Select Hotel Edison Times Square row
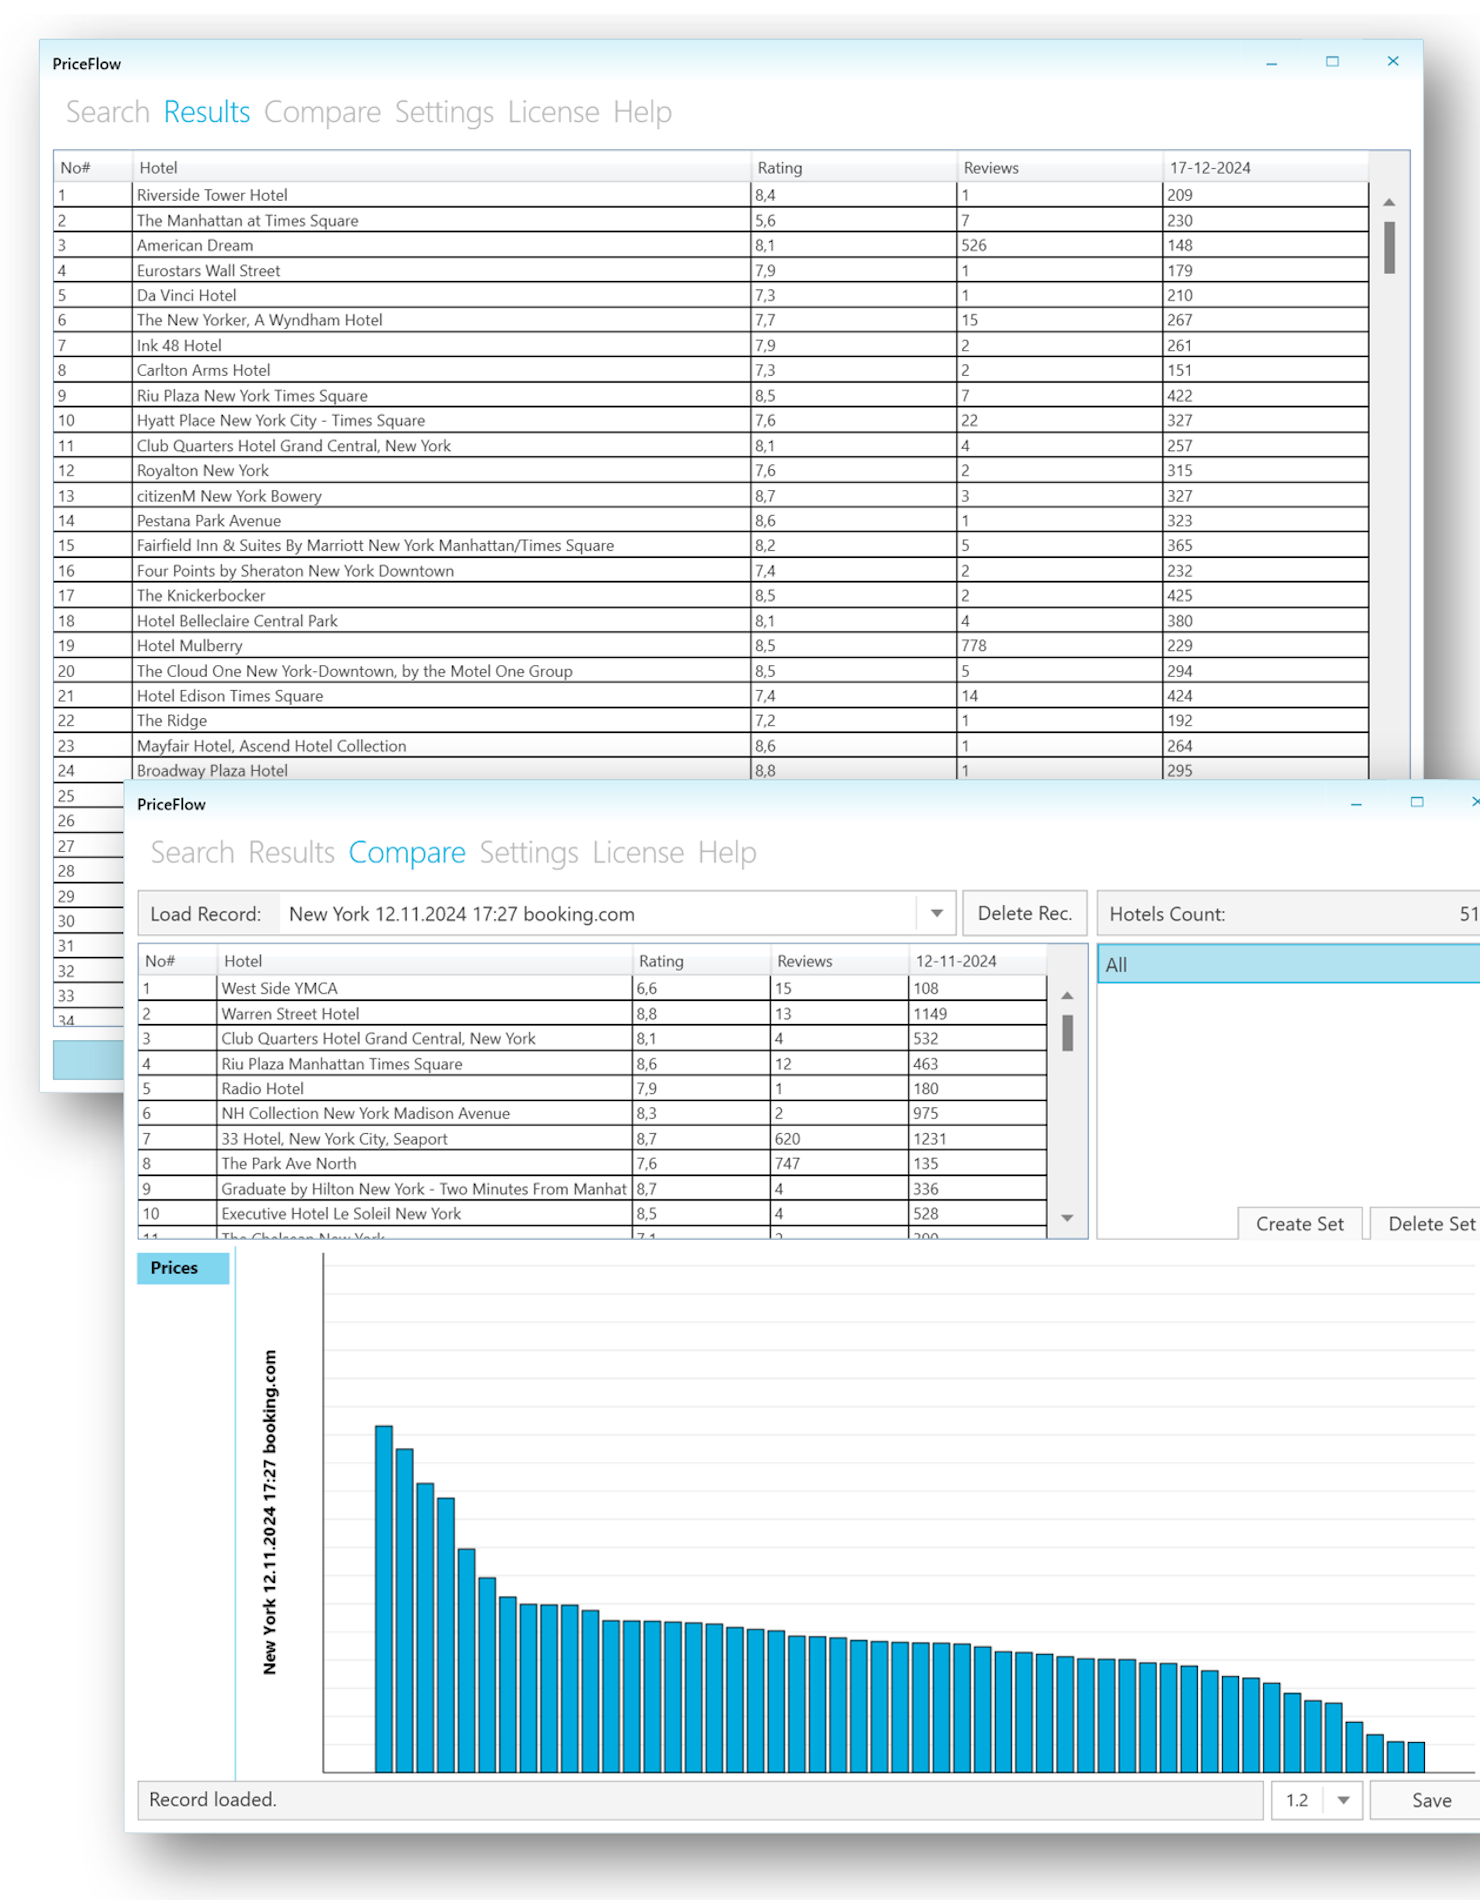Image resolution: width=1480 pixels, height=1900 pixels. 711,696
